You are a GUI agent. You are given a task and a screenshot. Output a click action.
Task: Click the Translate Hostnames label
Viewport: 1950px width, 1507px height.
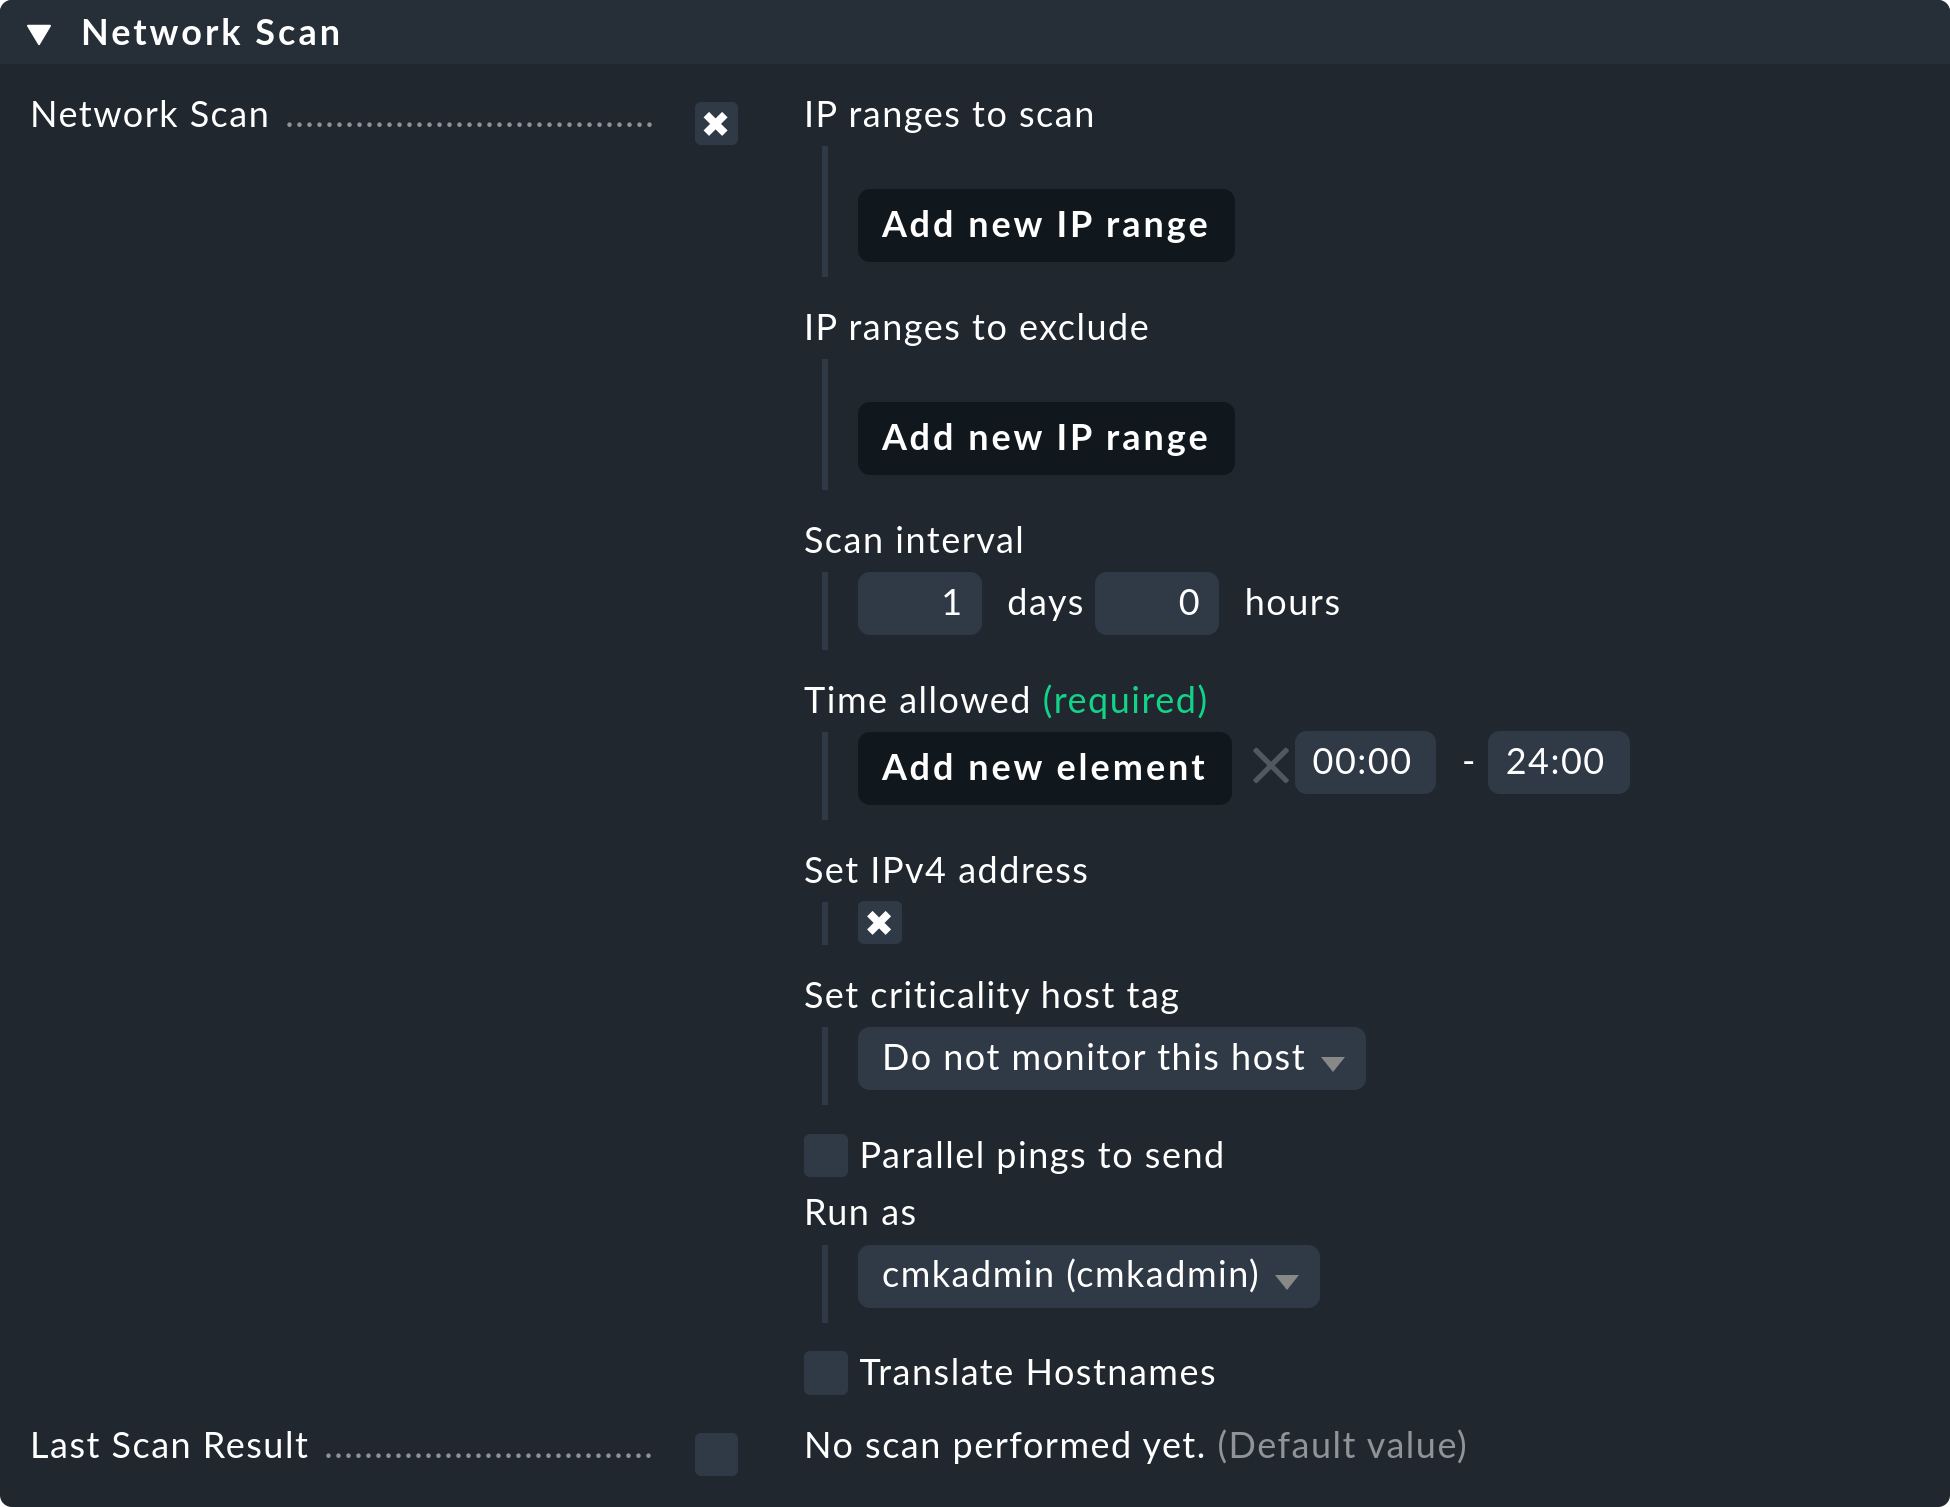[1037, 1373]
